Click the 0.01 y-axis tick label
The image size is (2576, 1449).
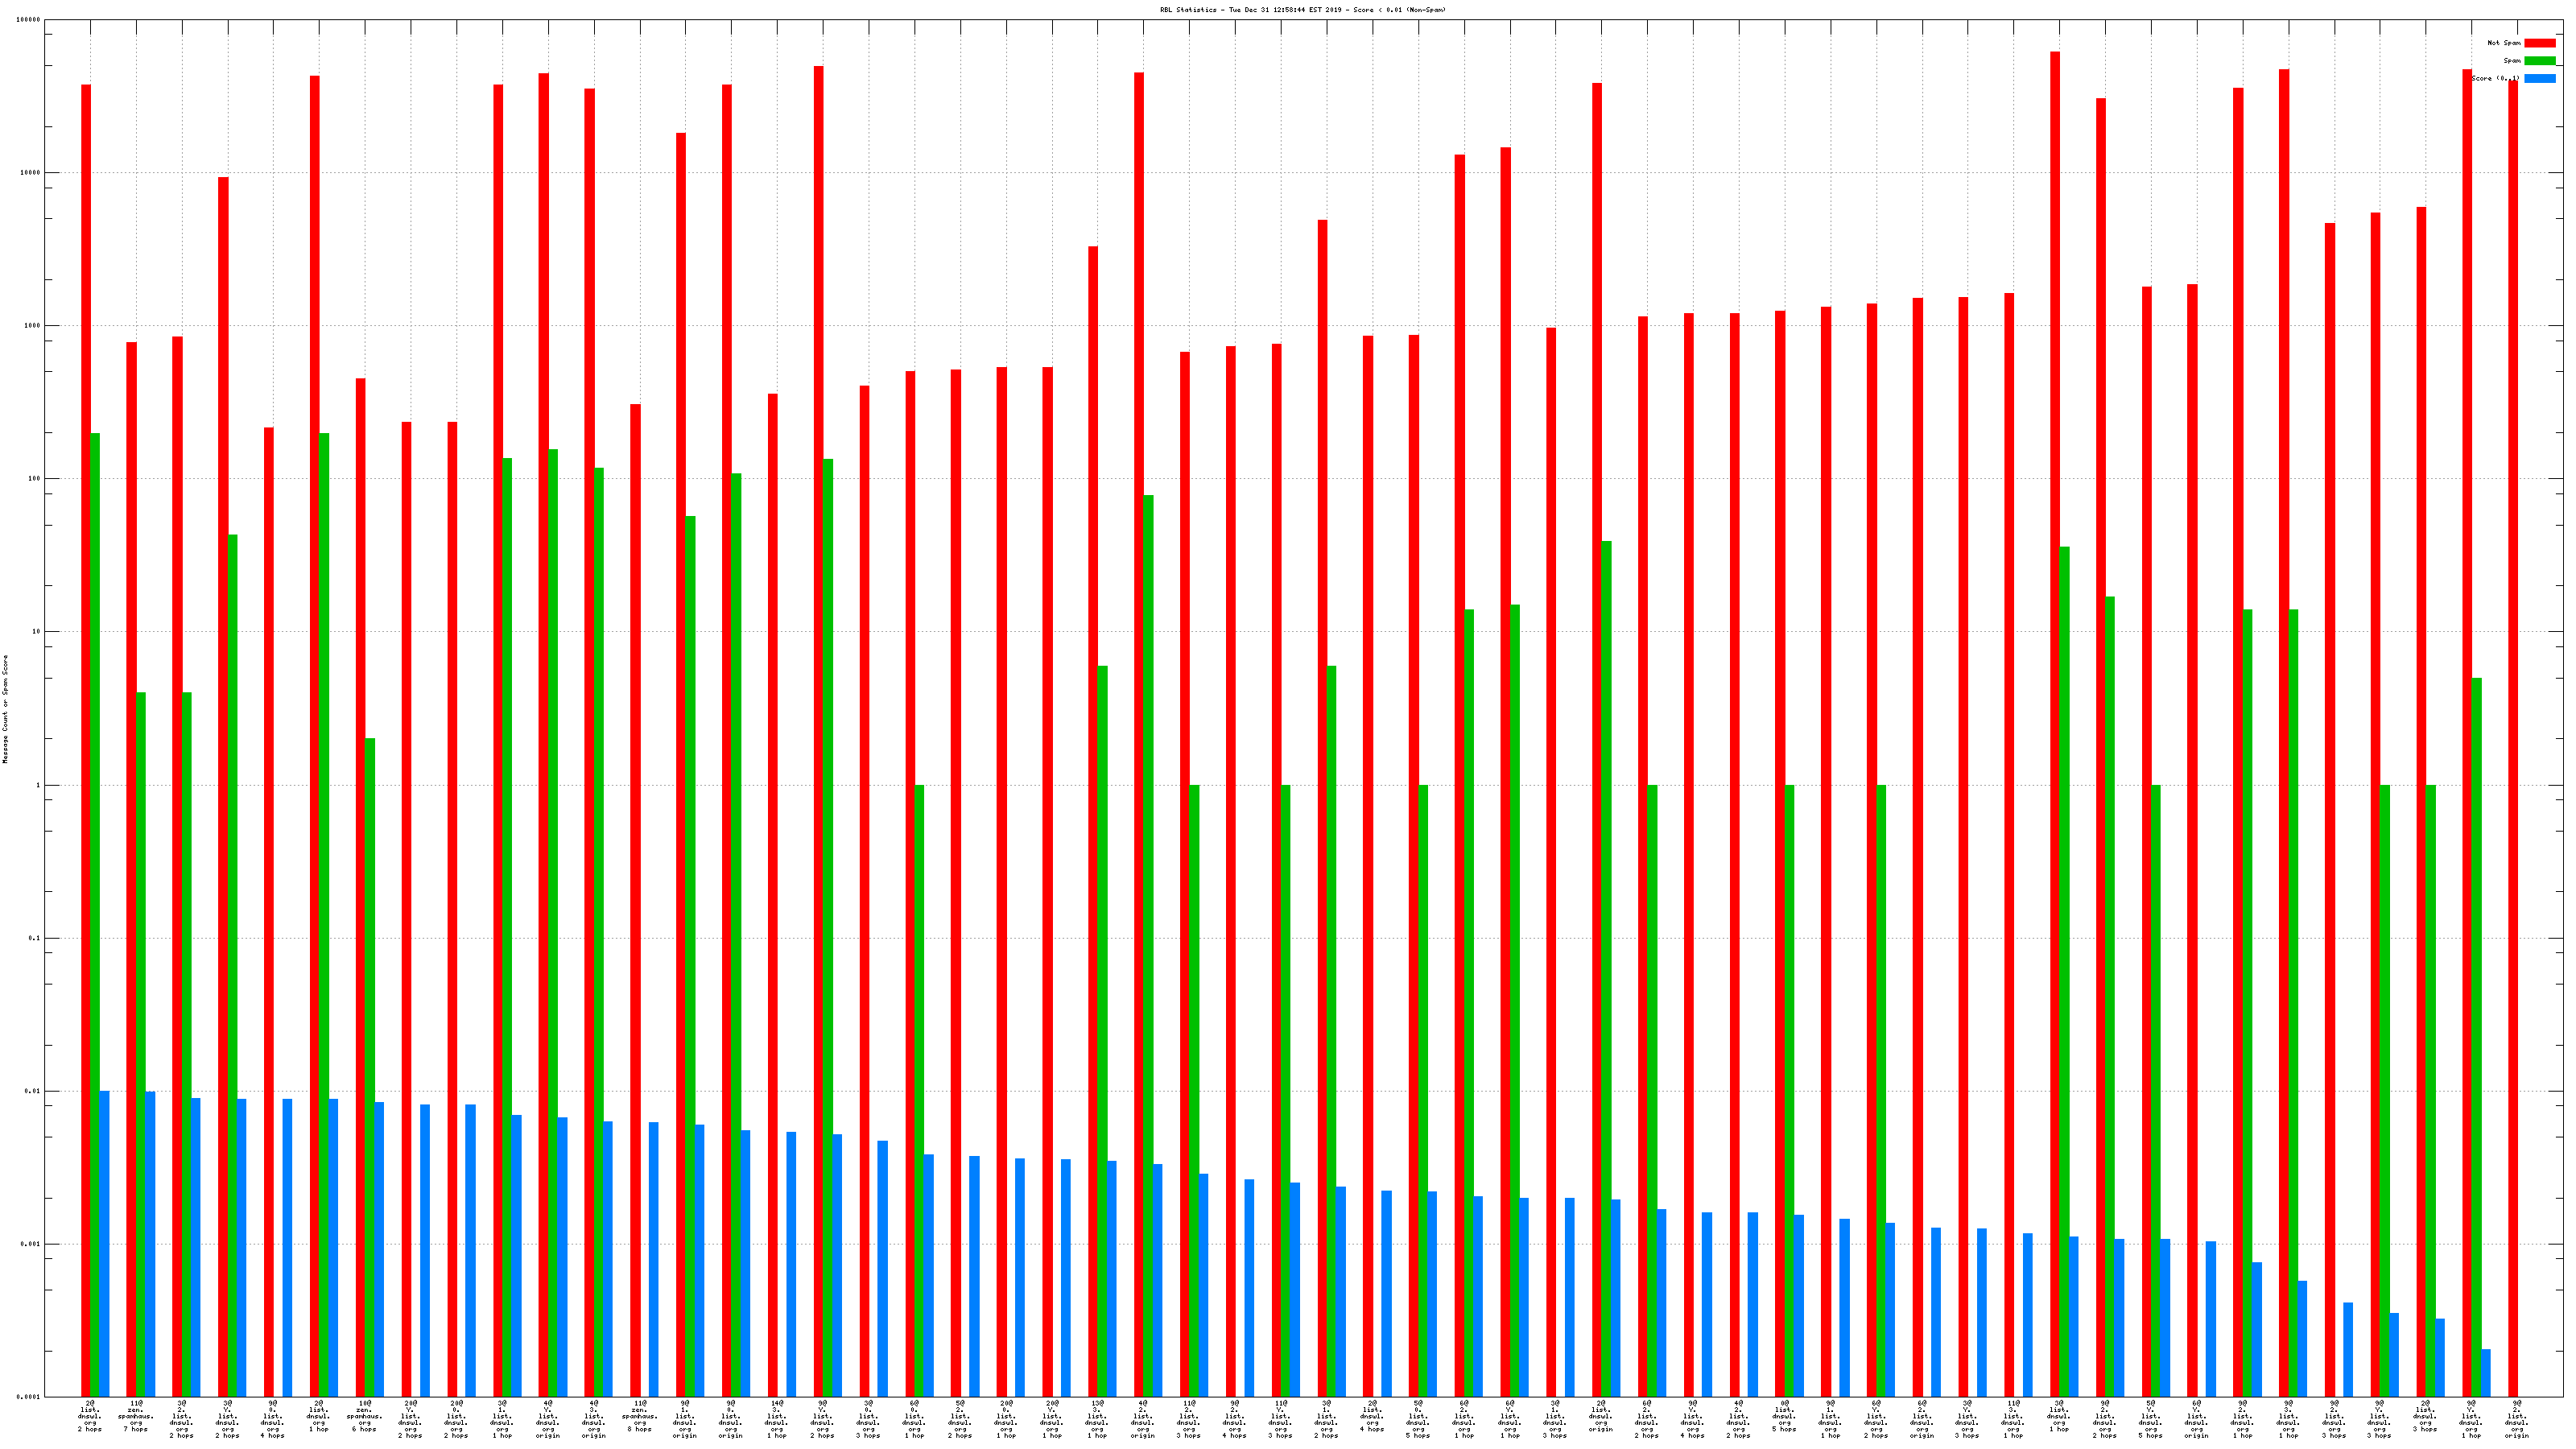coord(33,1091)
